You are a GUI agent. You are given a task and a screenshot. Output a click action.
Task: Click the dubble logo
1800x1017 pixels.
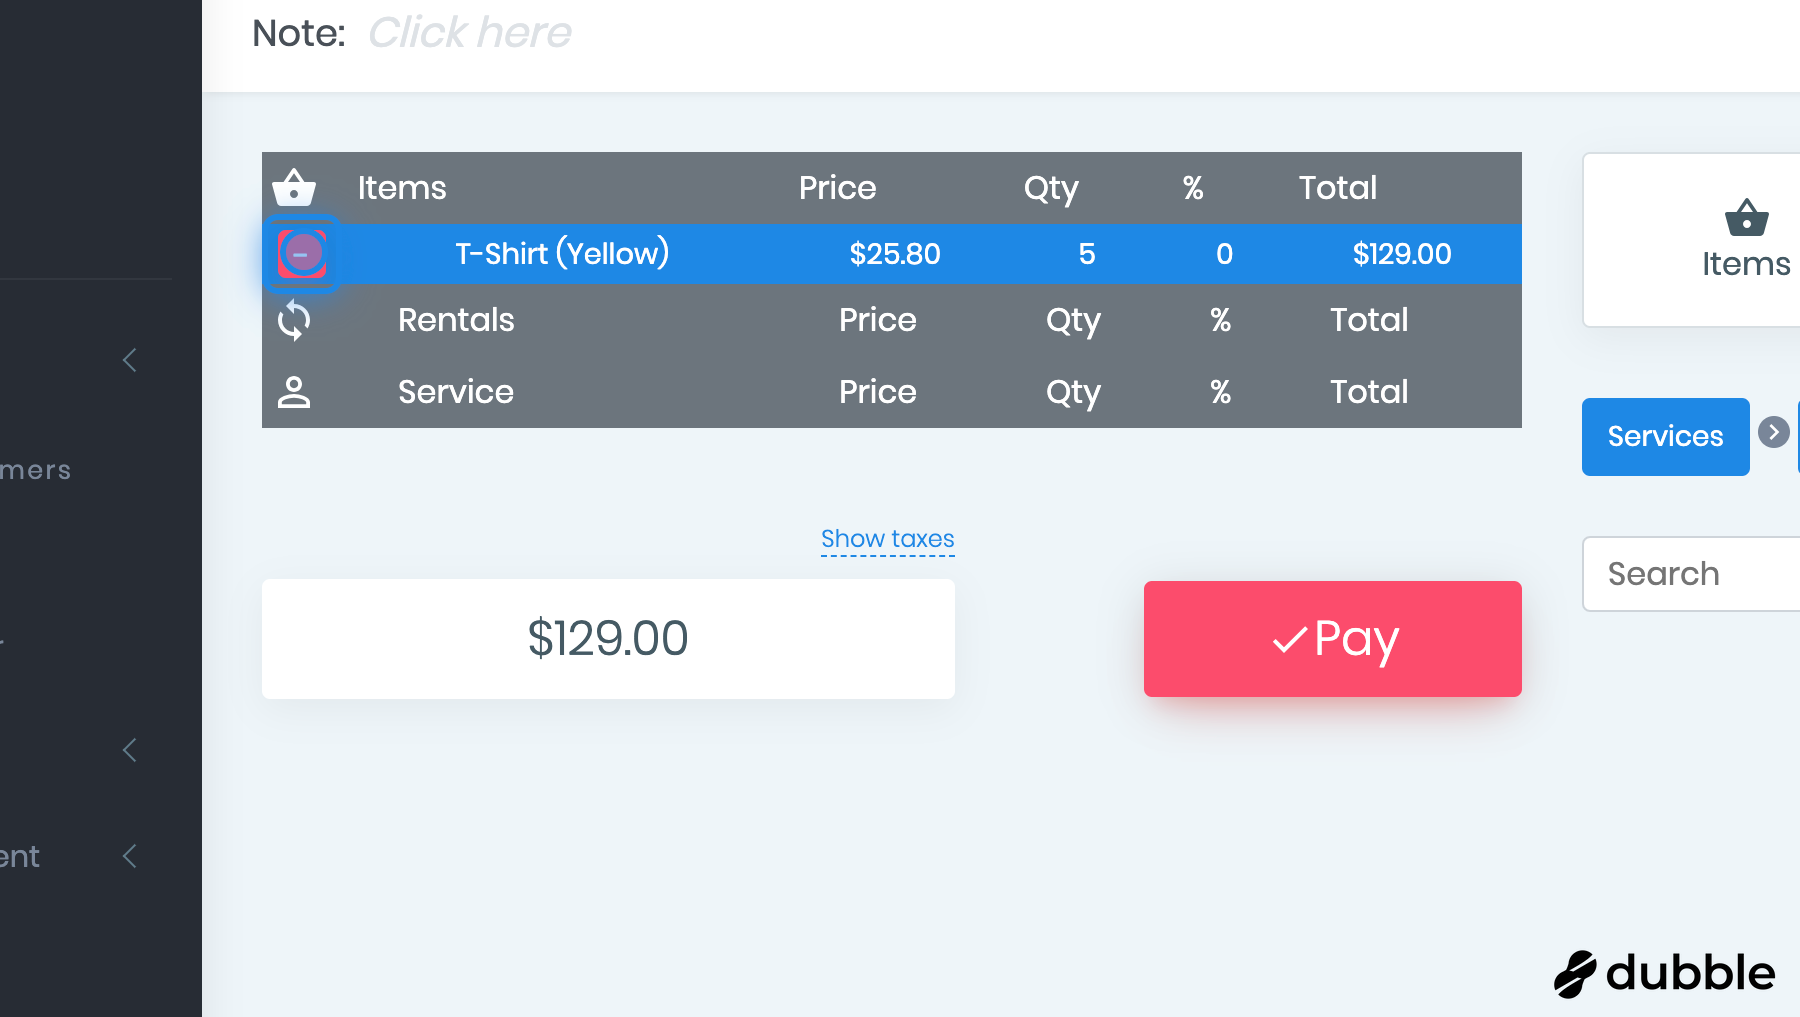(1665, 973)
